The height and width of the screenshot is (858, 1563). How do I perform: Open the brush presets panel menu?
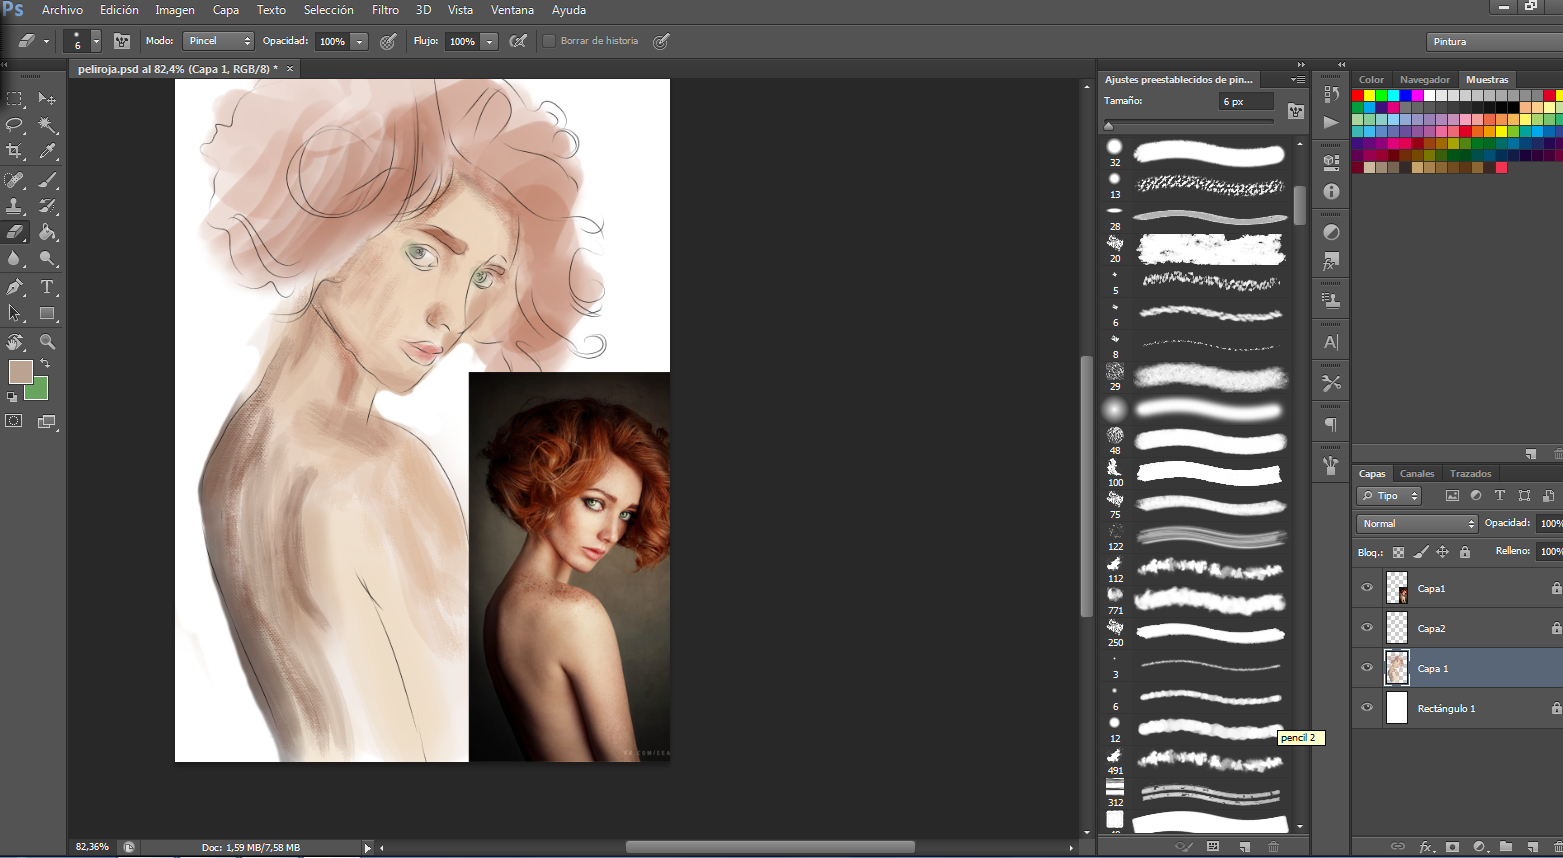coord(1297,79)
